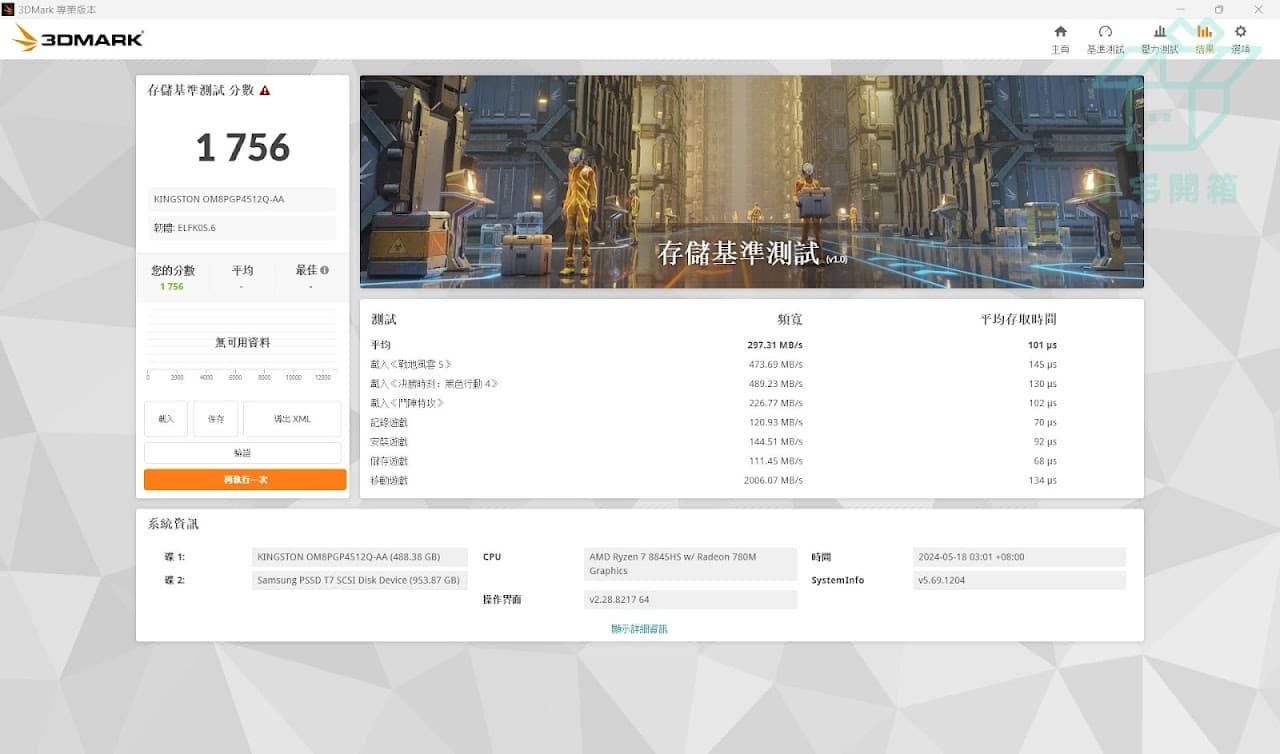Screen dimensions: 1280x754
Task: Click the AMD Ryzen 7 8845HS CPU field
Action: [x=691, y=564]
